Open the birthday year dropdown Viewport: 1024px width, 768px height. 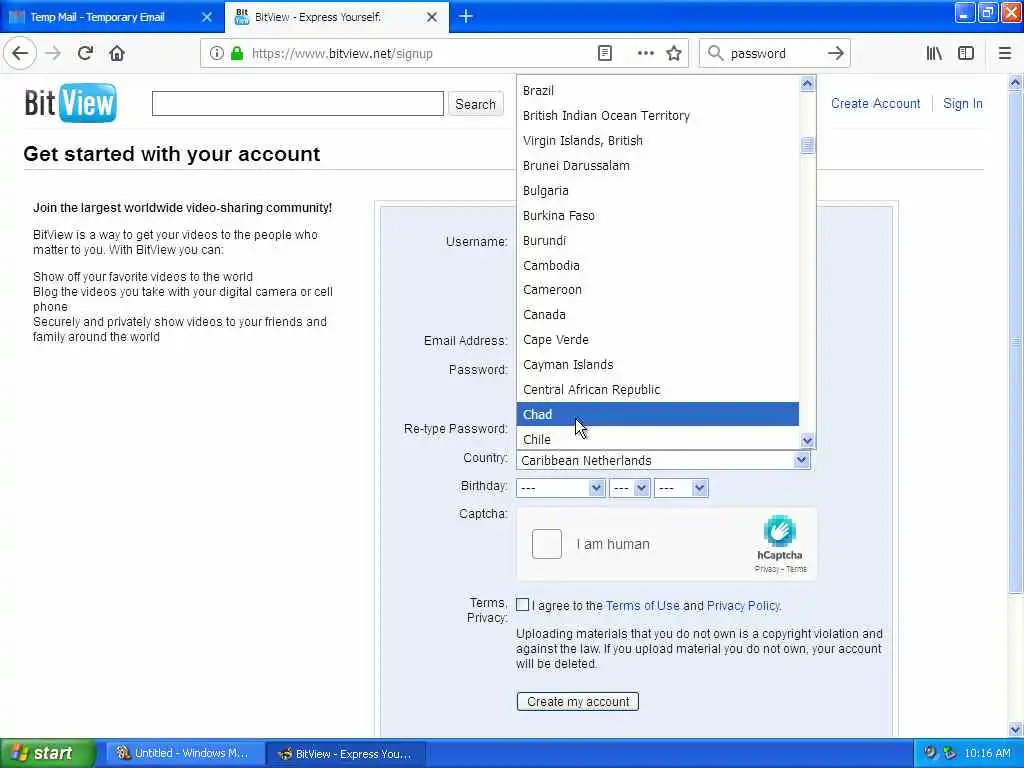(x=681, y=488)
